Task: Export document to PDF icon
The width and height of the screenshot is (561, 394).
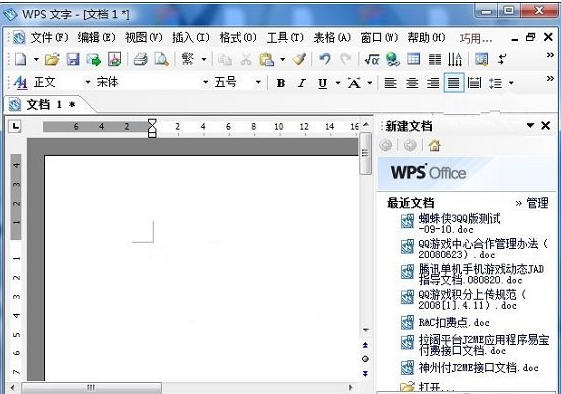Action: click(x=115, y=59)
